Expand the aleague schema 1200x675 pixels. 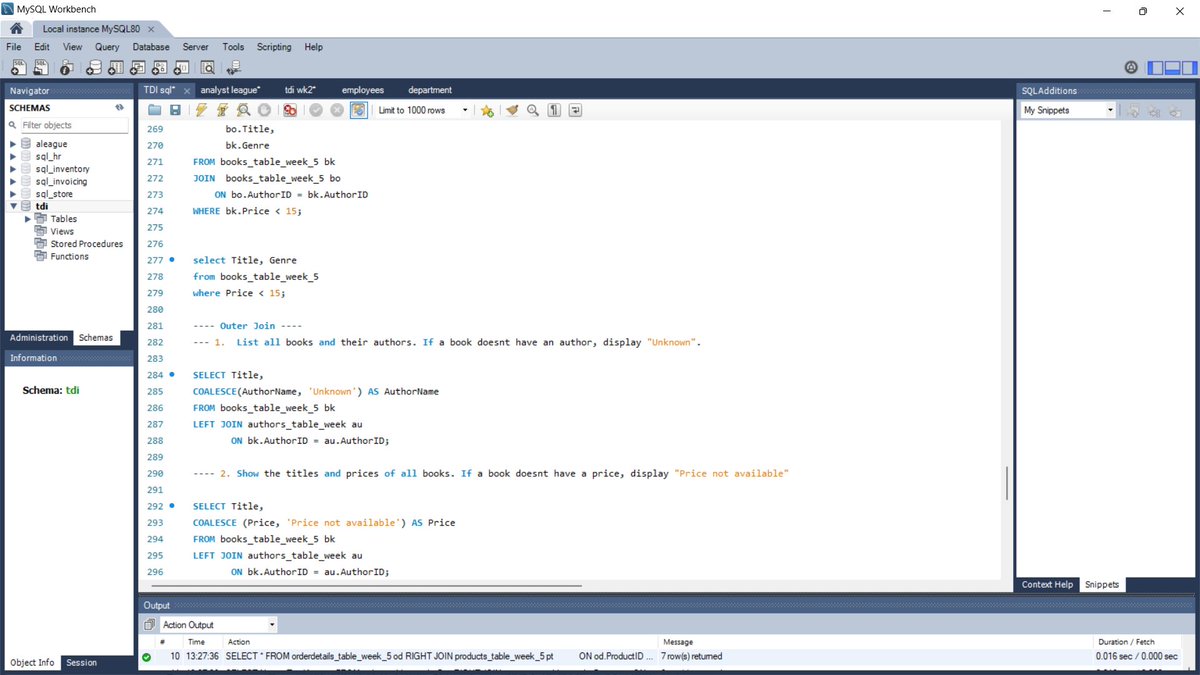[13, 144]
